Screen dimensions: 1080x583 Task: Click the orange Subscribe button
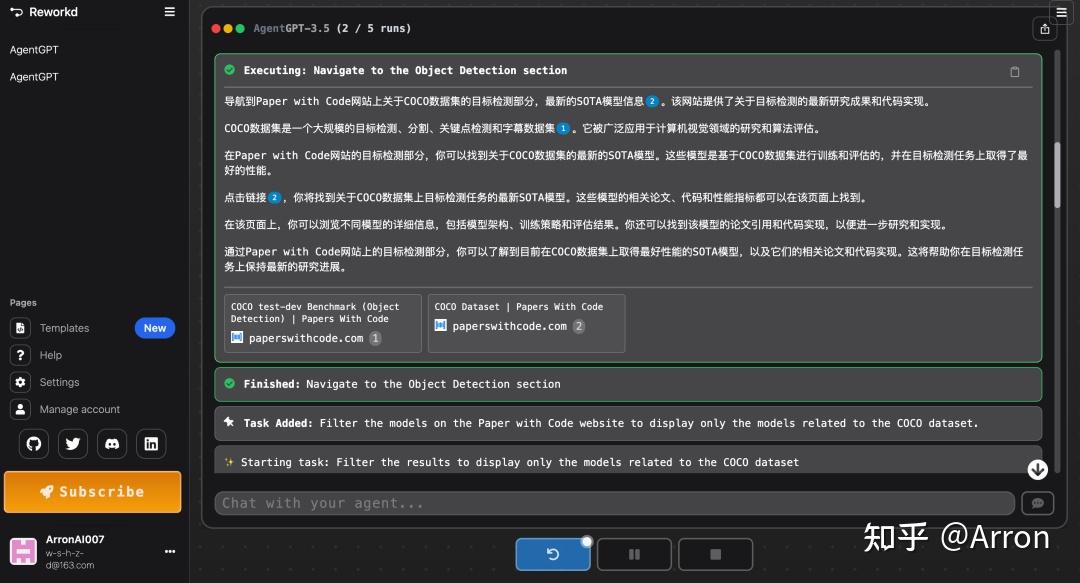coord(93,492)
